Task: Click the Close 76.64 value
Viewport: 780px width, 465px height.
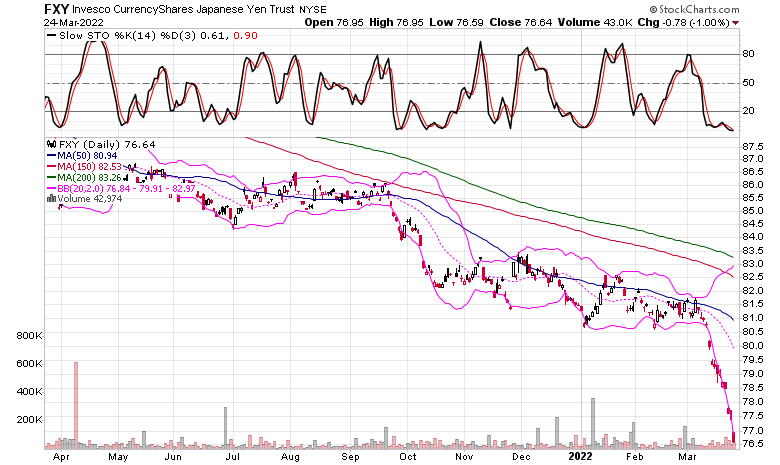Action: coord(520,22)
